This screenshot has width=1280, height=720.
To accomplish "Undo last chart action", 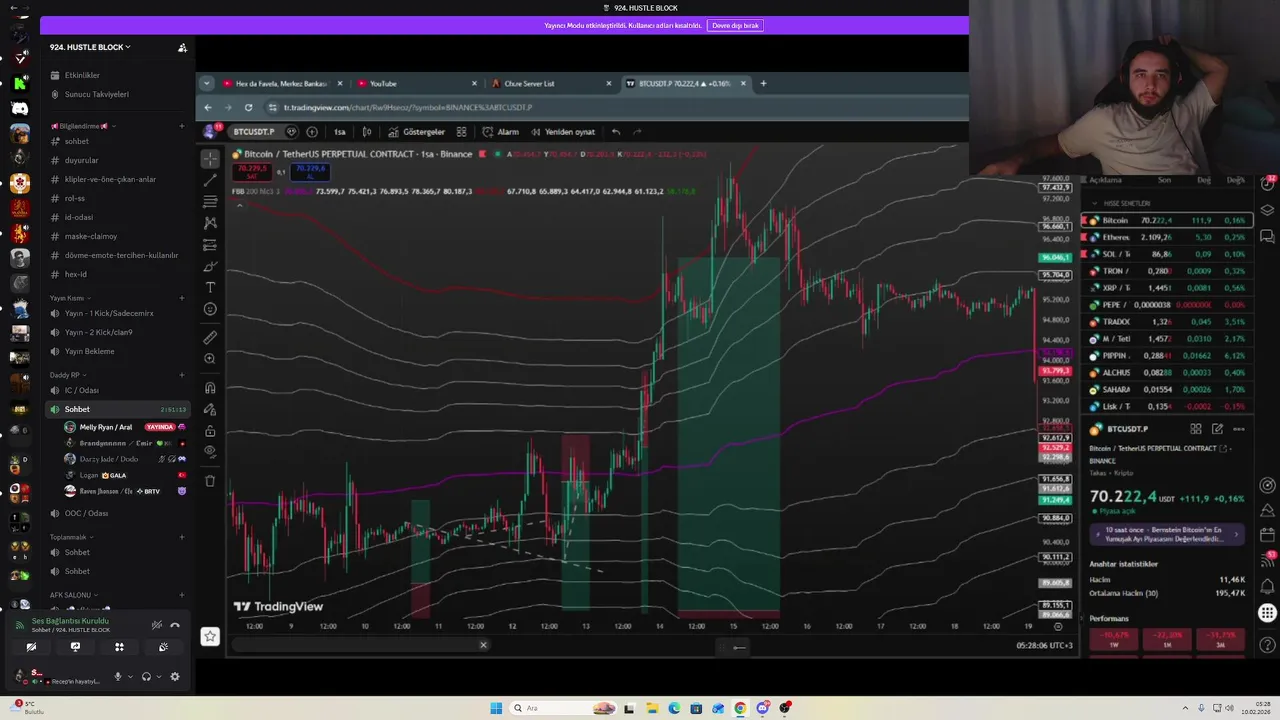I will tap(616, 131).
